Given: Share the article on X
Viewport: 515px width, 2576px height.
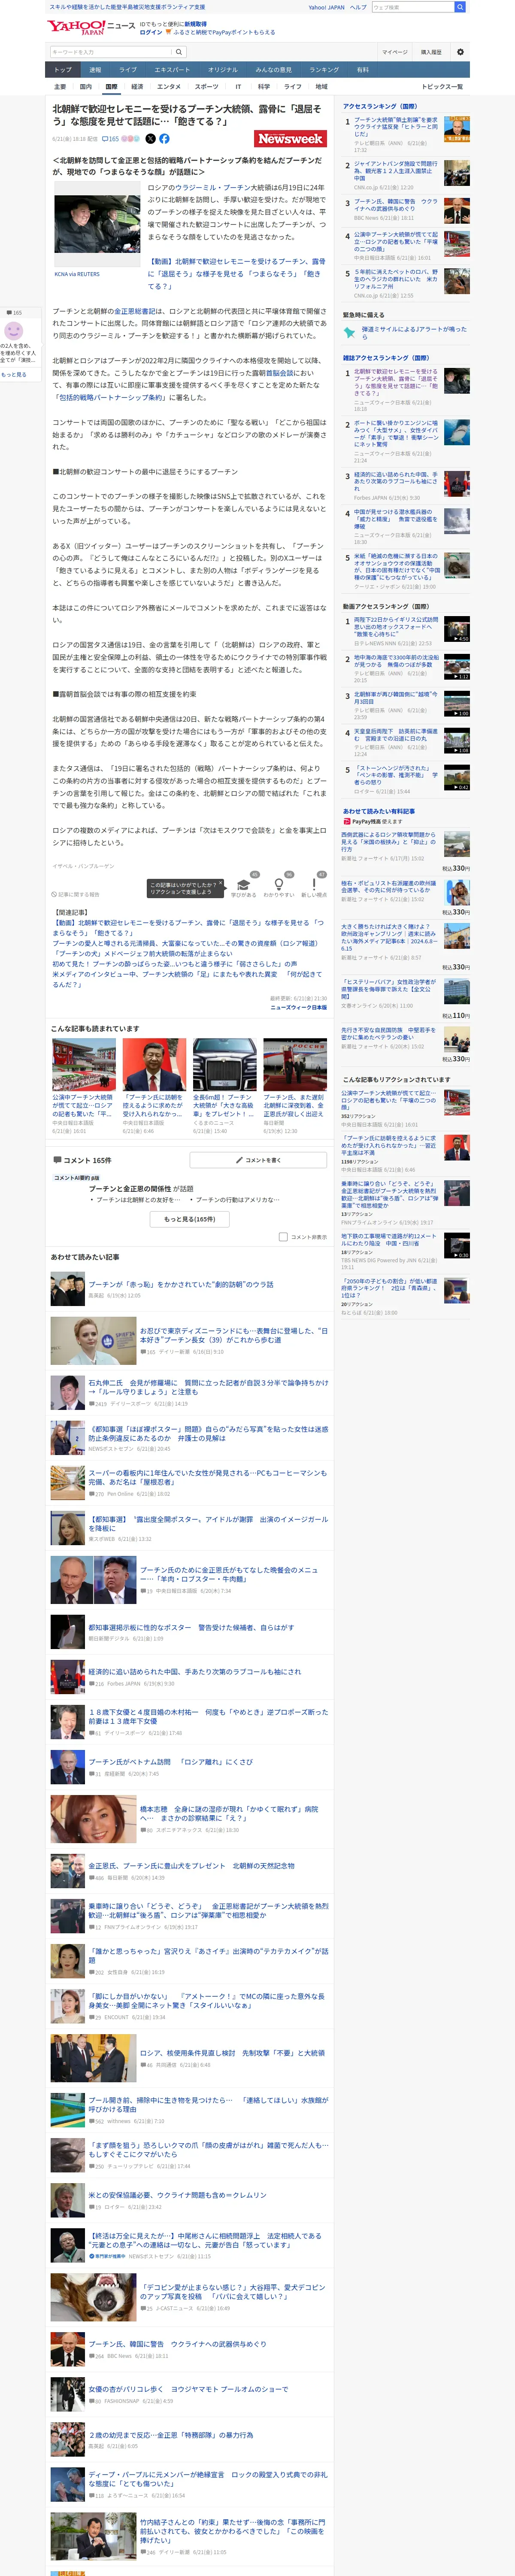Looking at the screenshot, I should 150,139.
